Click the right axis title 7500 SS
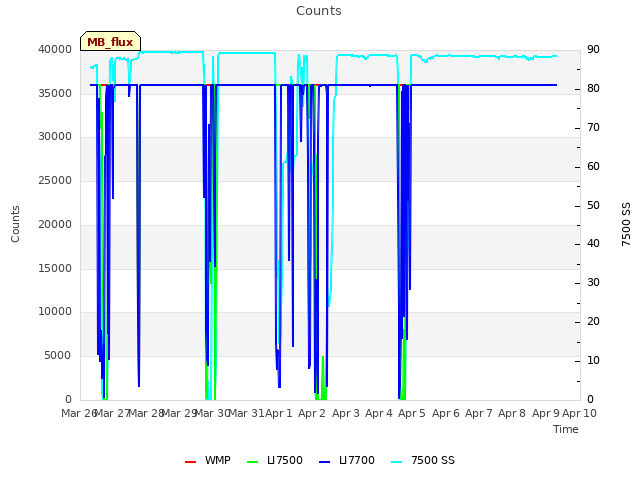Image resolution: width=640 pixels, height=480 pixels. tap(626, 224)
